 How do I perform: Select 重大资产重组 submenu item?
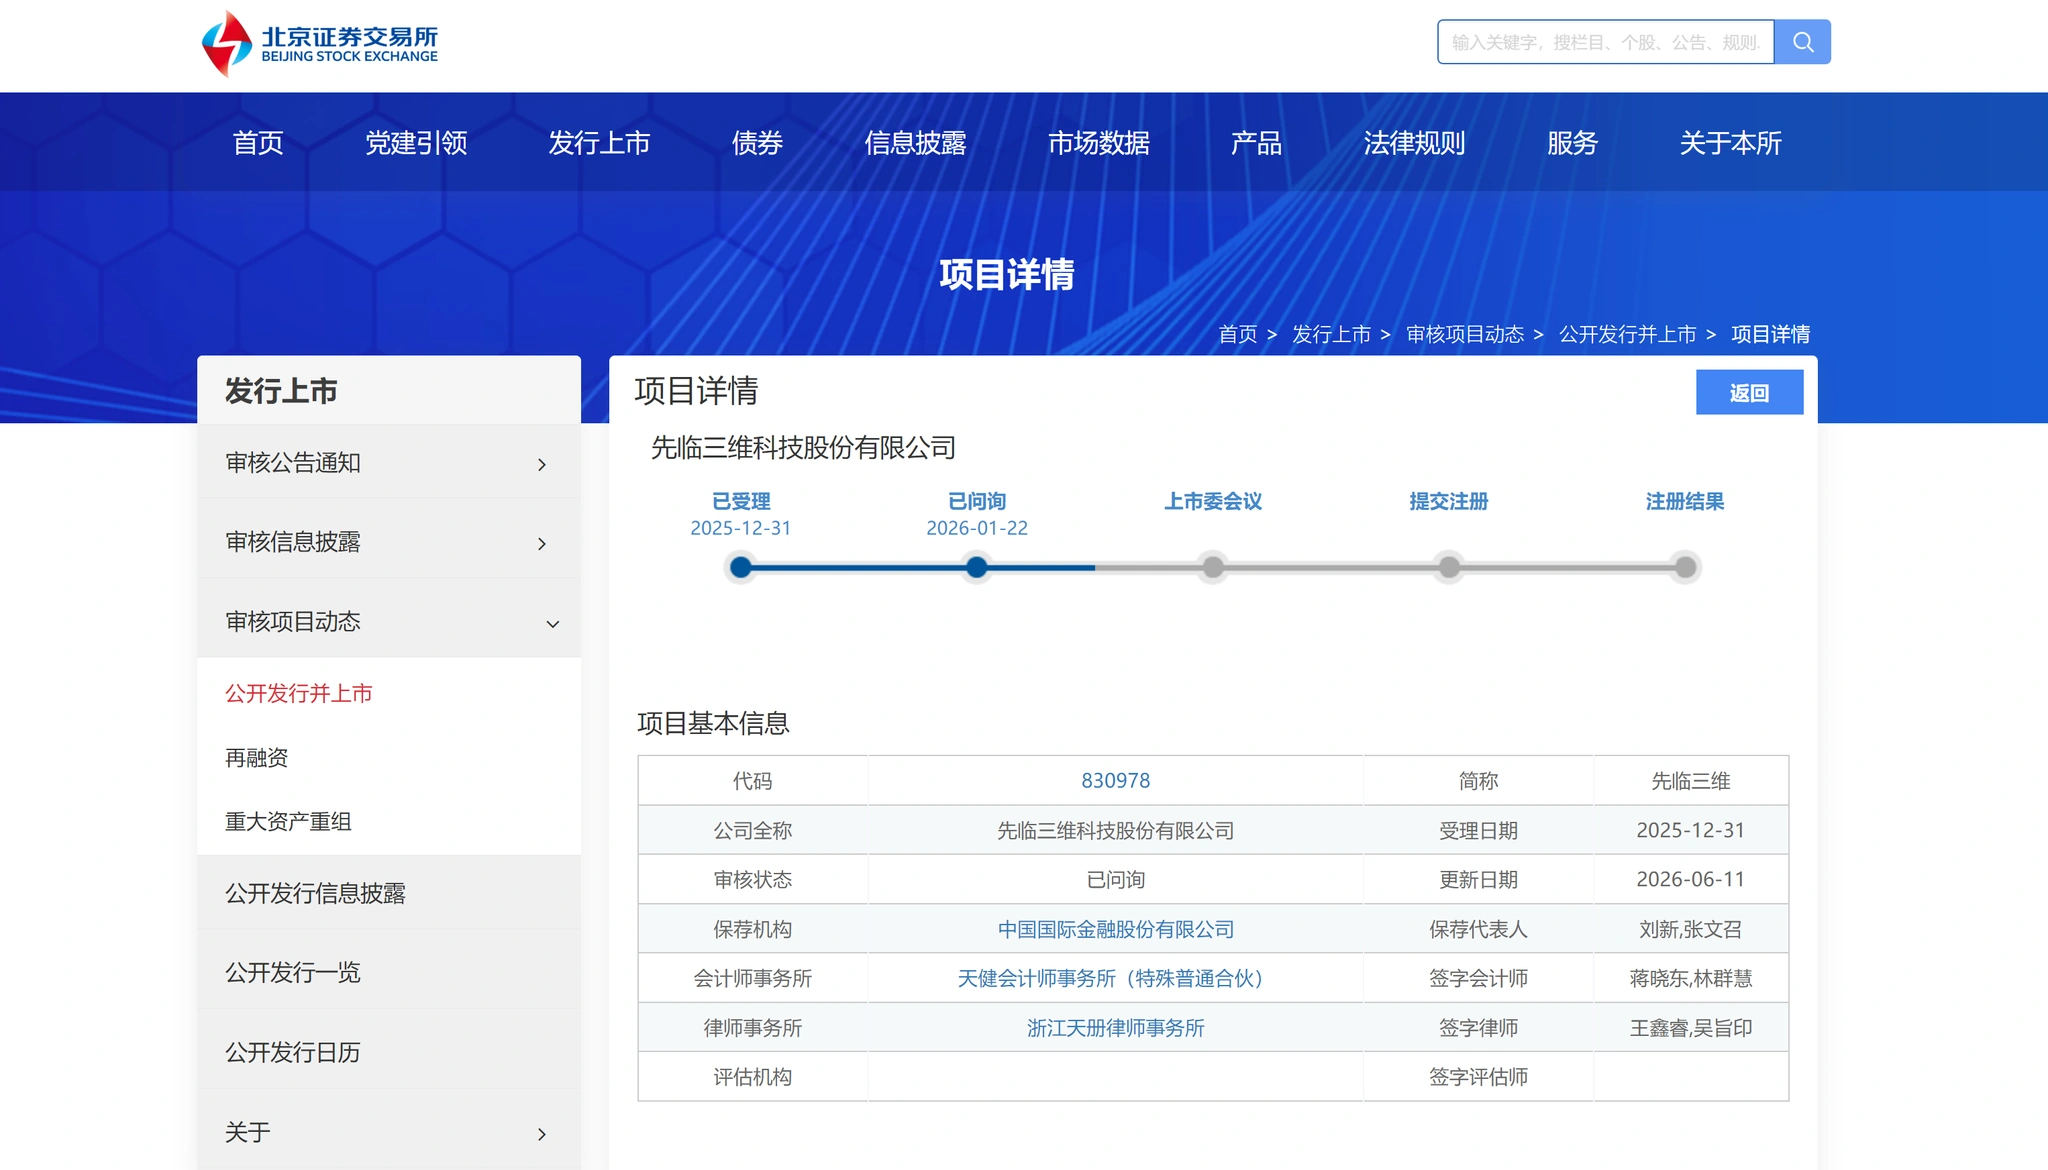pyautogui.click(x=288, y=822)
